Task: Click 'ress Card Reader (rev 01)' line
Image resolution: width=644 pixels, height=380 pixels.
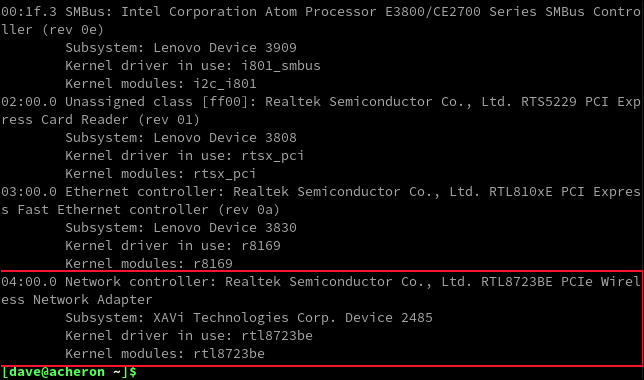Action: (x=100, y=120)
